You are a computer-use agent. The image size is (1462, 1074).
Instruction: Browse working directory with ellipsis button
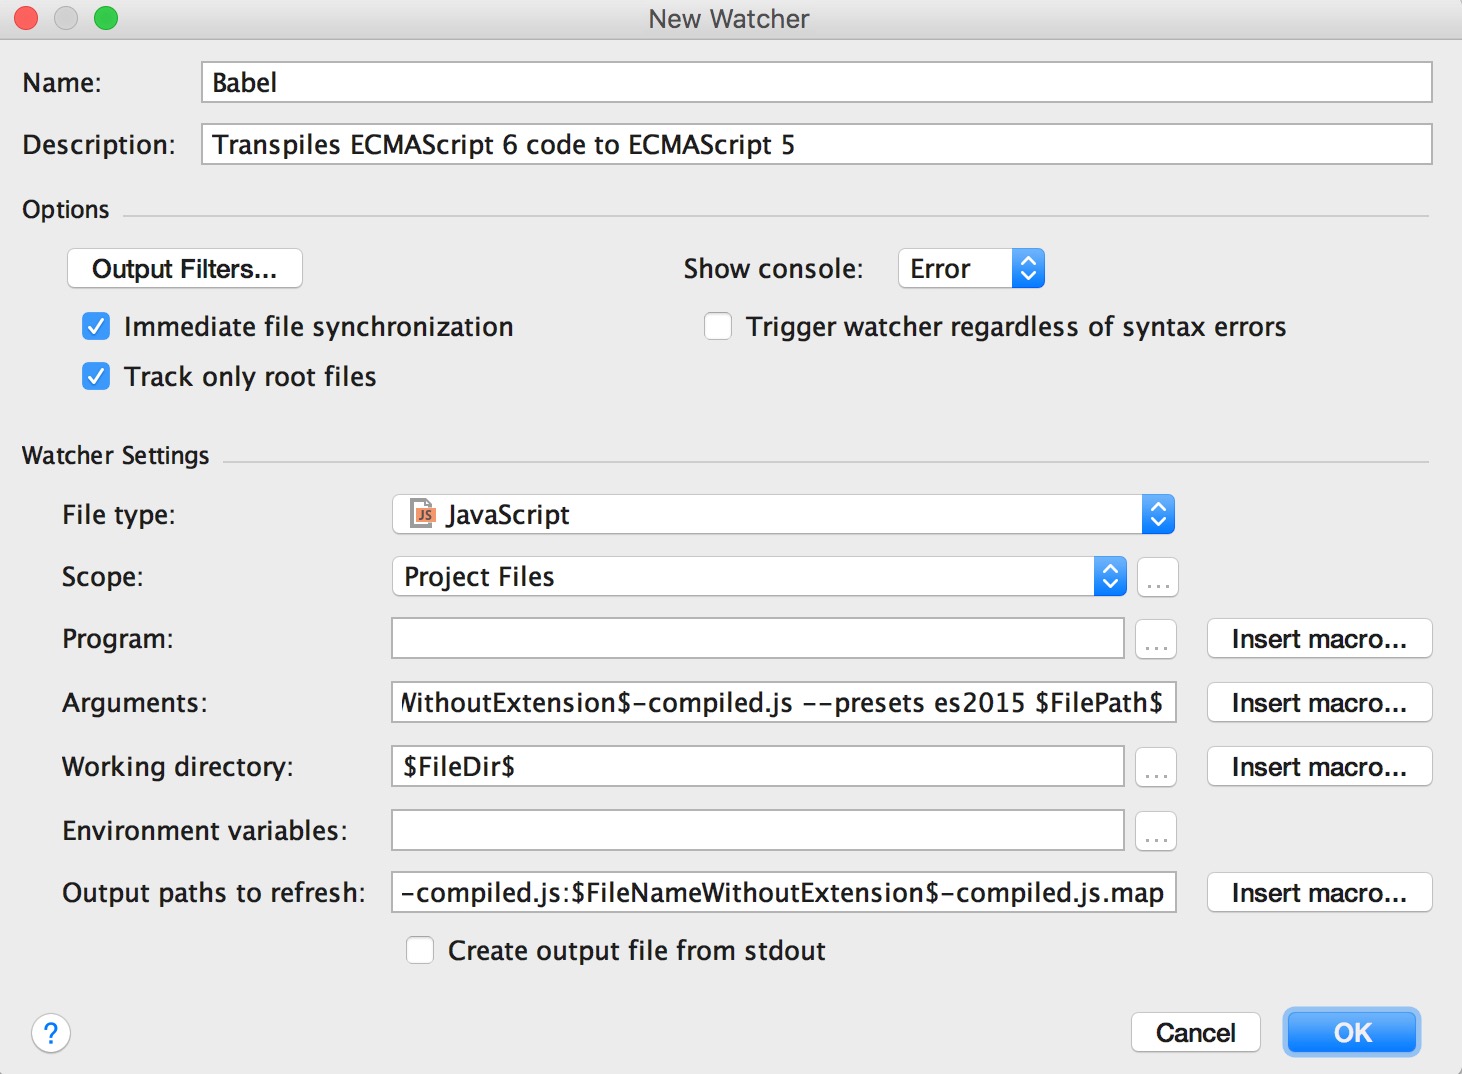pyautogui.click(x=1156, y=767)
